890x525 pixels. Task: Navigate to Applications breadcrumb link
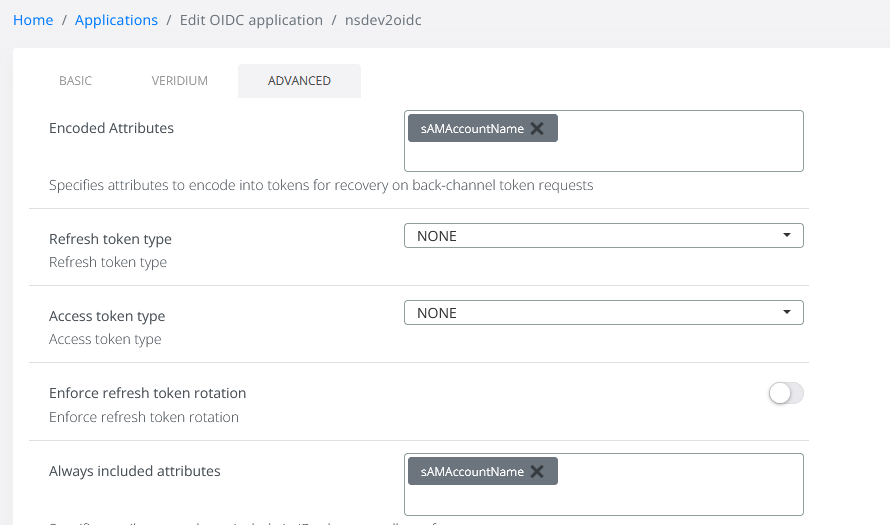coord(117,20)
